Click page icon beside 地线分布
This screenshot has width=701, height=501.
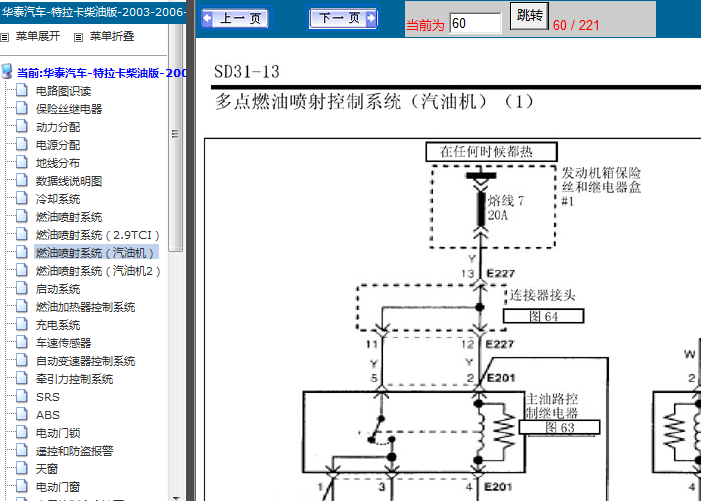click(x=22, y=162)
